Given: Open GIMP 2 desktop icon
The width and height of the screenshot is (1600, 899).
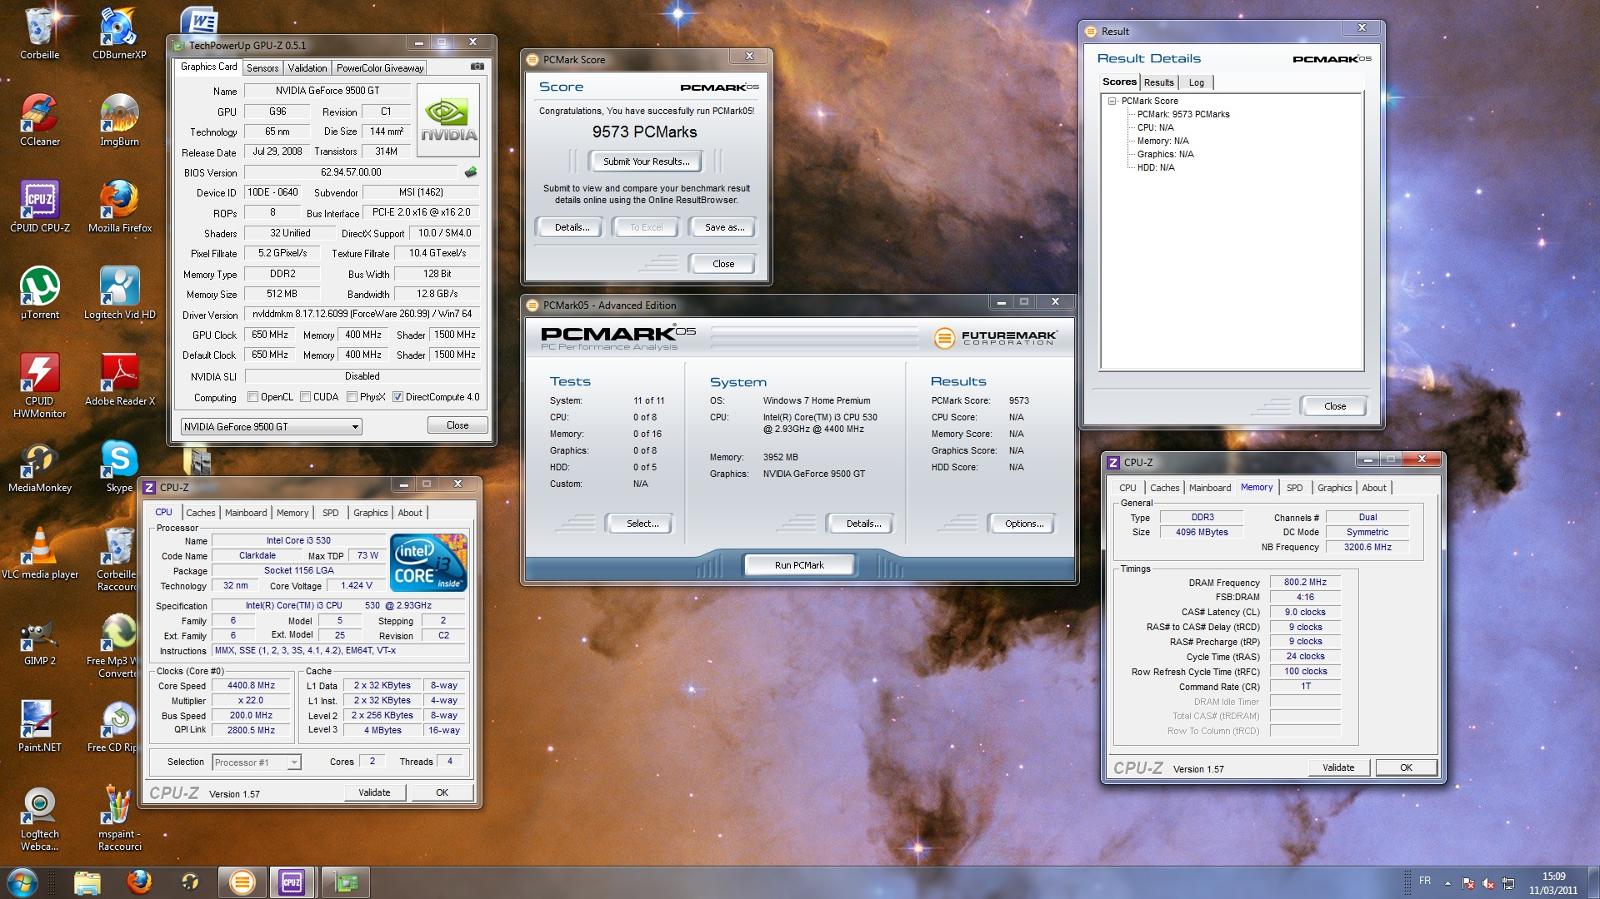Looking at the screenshot, I should [x=40, y=640].
